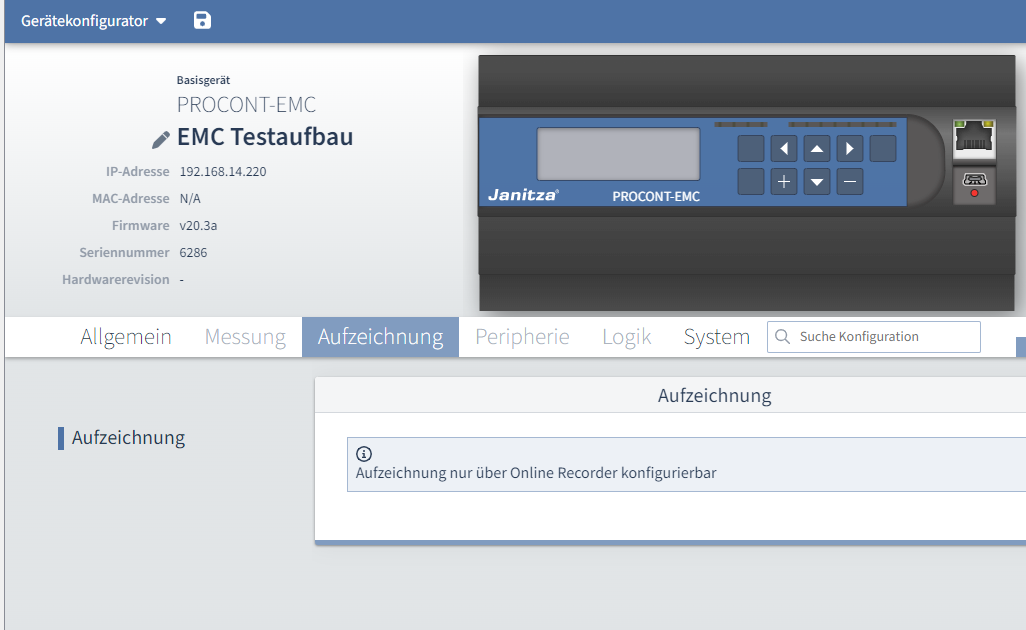Click the up arrow key on device

pyautogui.click(x=817, y=149)
